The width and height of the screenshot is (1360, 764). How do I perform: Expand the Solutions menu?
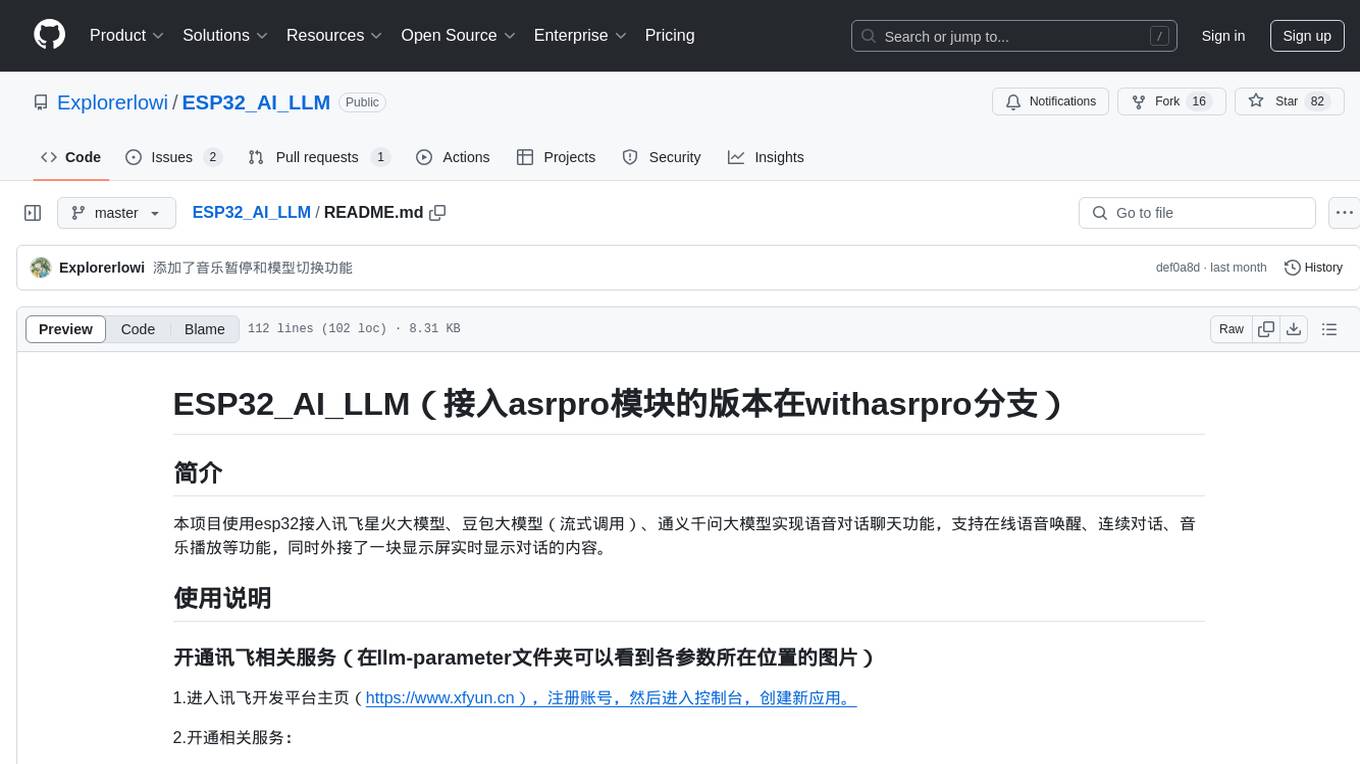(225, 35)
